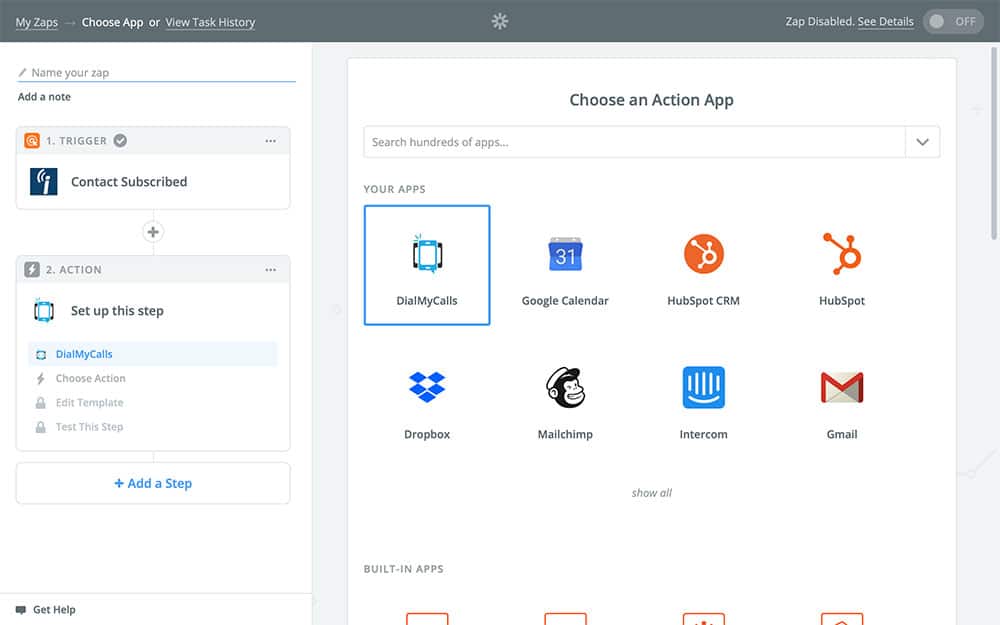Choose the Dropbox app icon
The width and height of the screenshot is (1000, 625).
[x=427, y=388]
